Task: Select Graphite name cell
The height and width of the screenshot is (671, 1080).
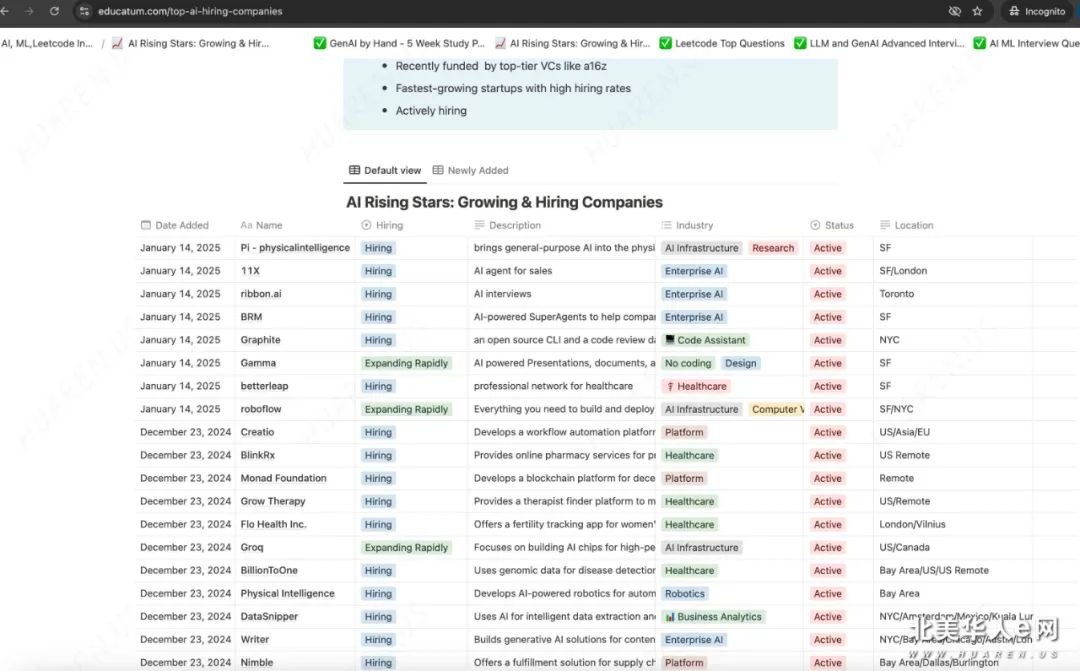Action: click(260, 340)
